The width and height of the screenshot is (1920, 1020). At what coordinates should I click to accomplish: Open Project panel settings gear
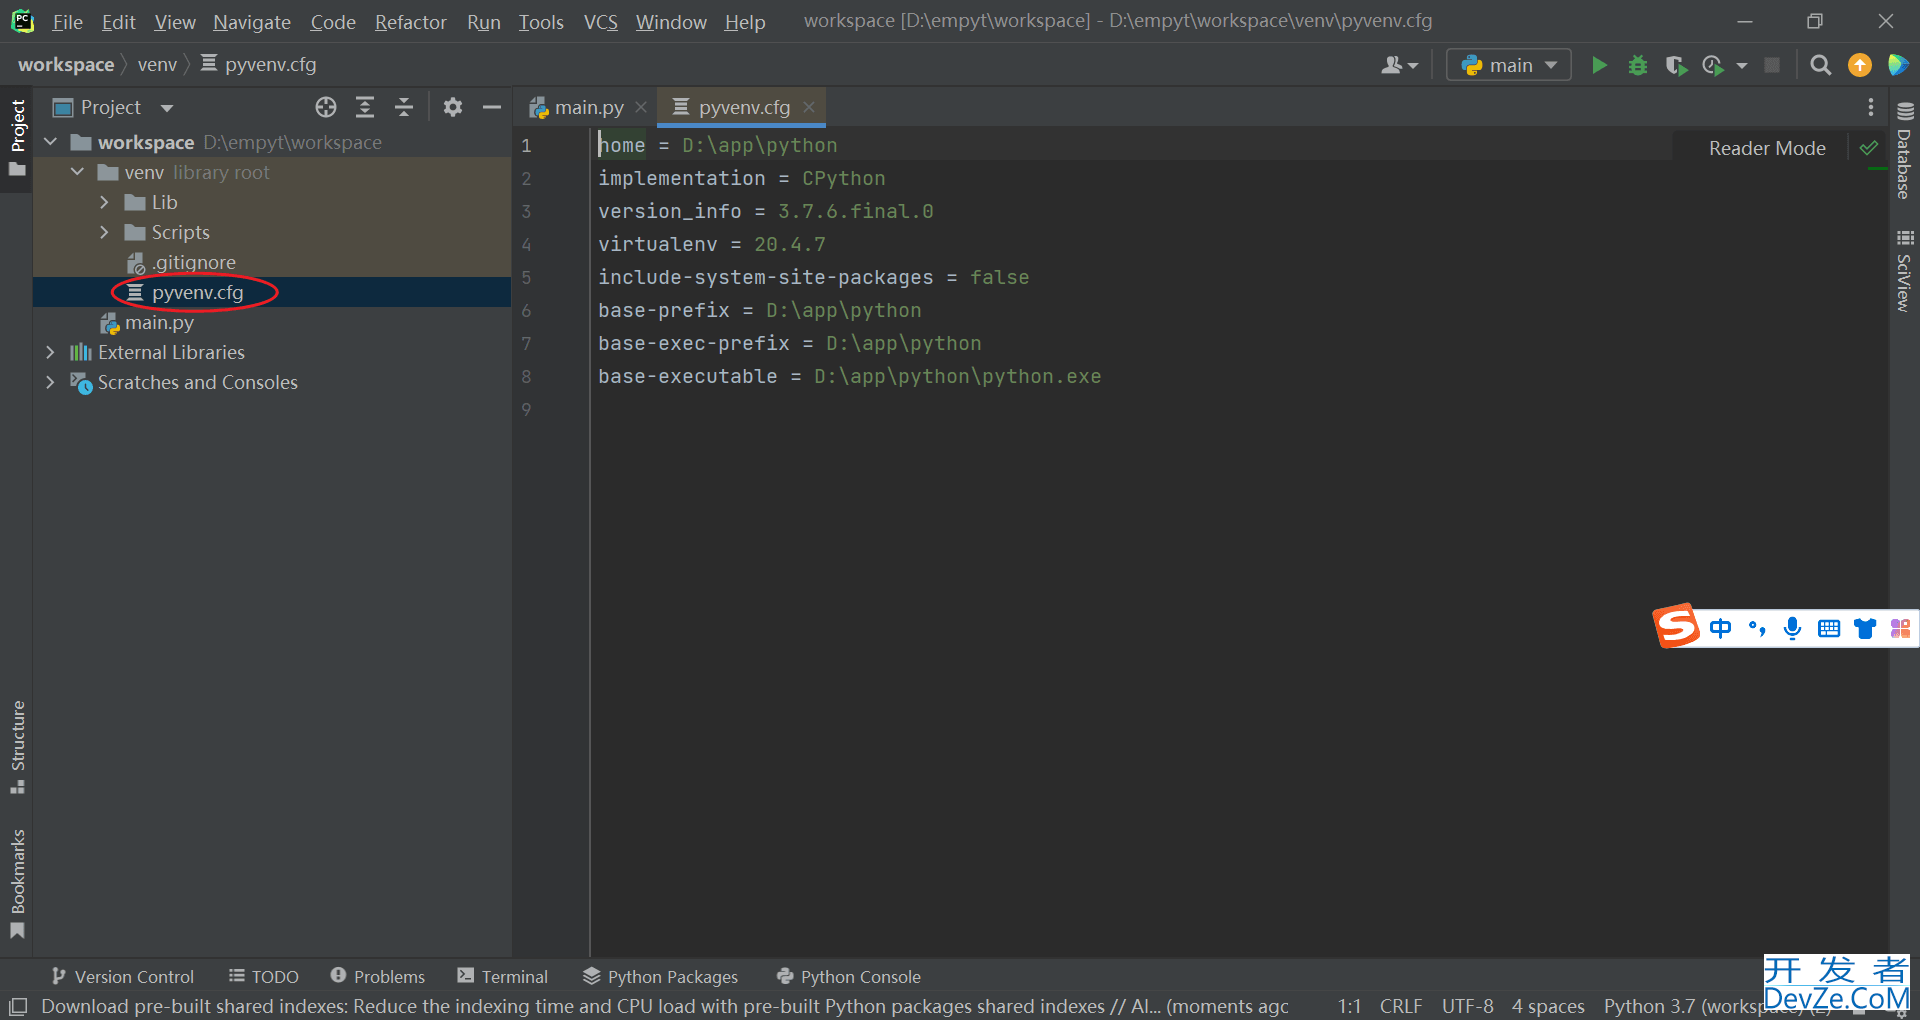click(x=453, y=107)
